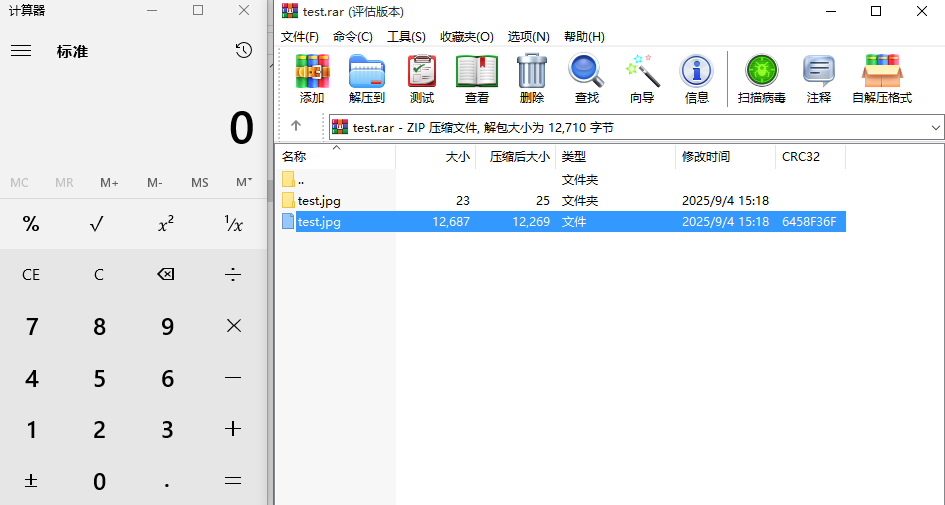Viewport: 945px width, 505px height.
Task: Click the M- memory subtract button
Action: click(154, 182)
